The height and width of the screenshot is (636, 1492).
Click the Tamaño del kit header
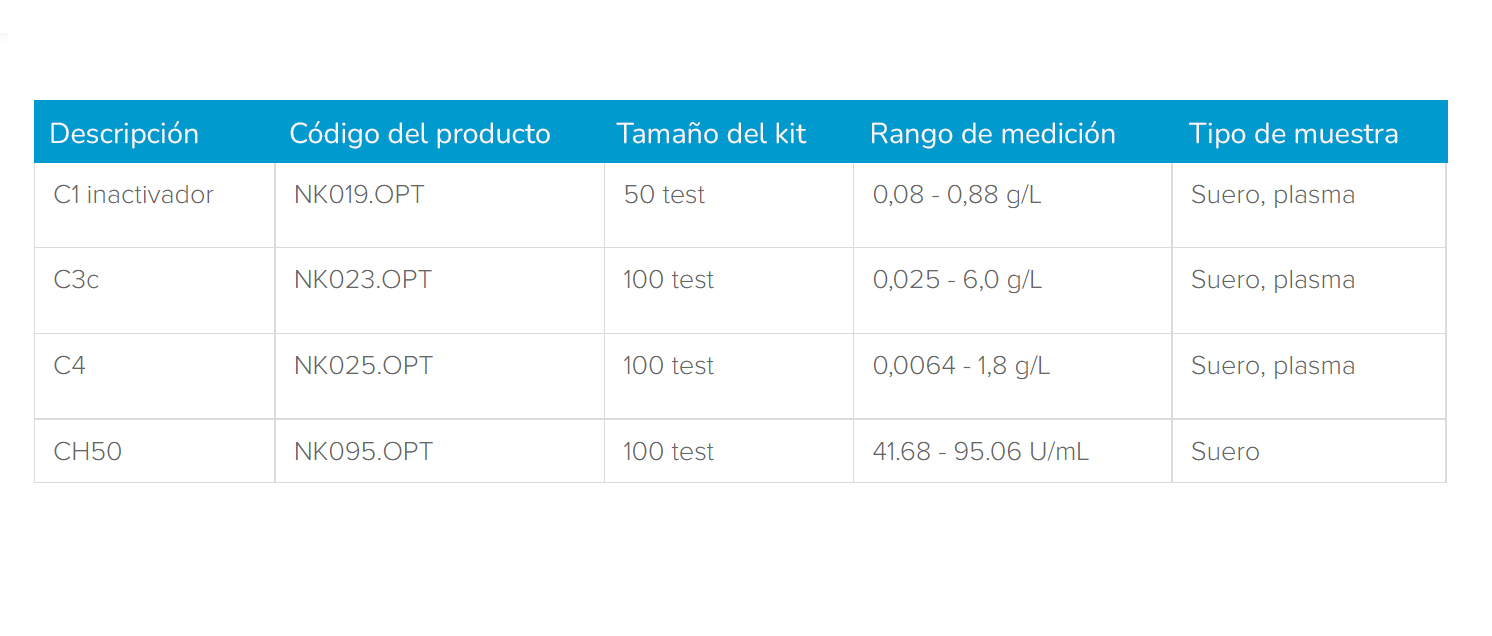click(x=711, y=134)
